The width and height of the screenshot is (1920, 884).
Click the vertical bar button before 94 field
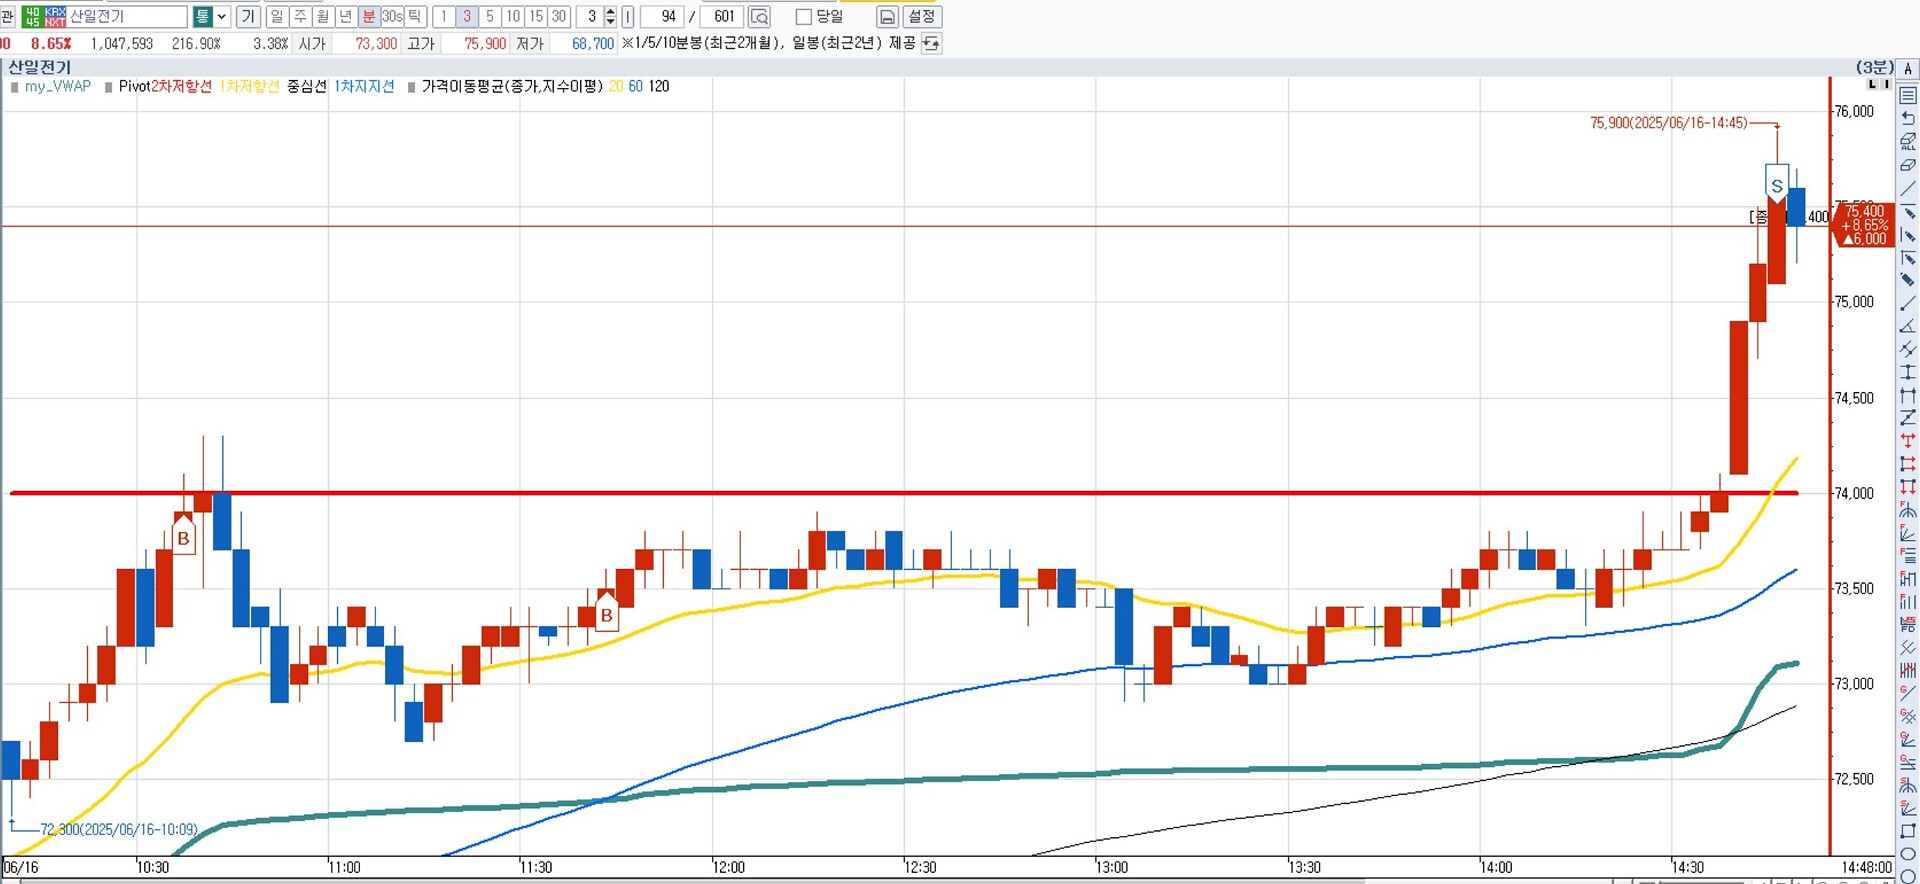pyautogui.click(x=627, y=17)
